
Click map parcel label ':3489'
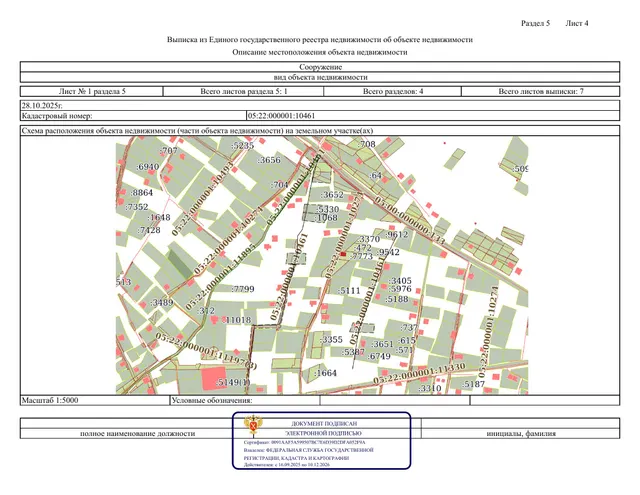pyautogui.click(x=162, y=303)
